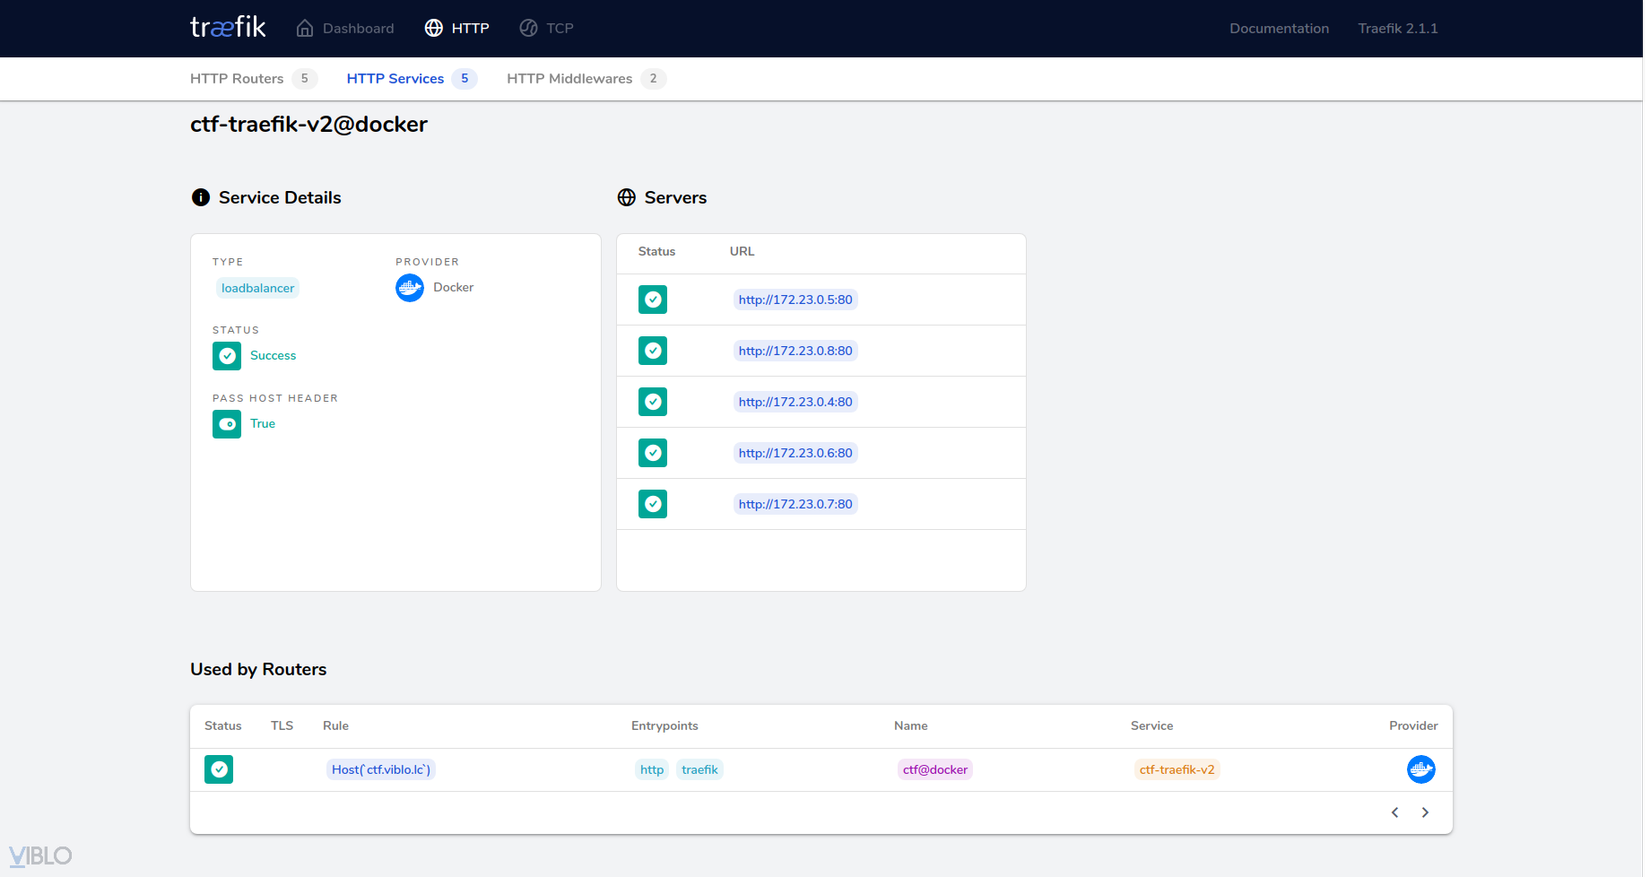This screenshot has width=1650, height=877.
Task: Click the traefik entrypoint tag
Action: [x=700, y=769]
